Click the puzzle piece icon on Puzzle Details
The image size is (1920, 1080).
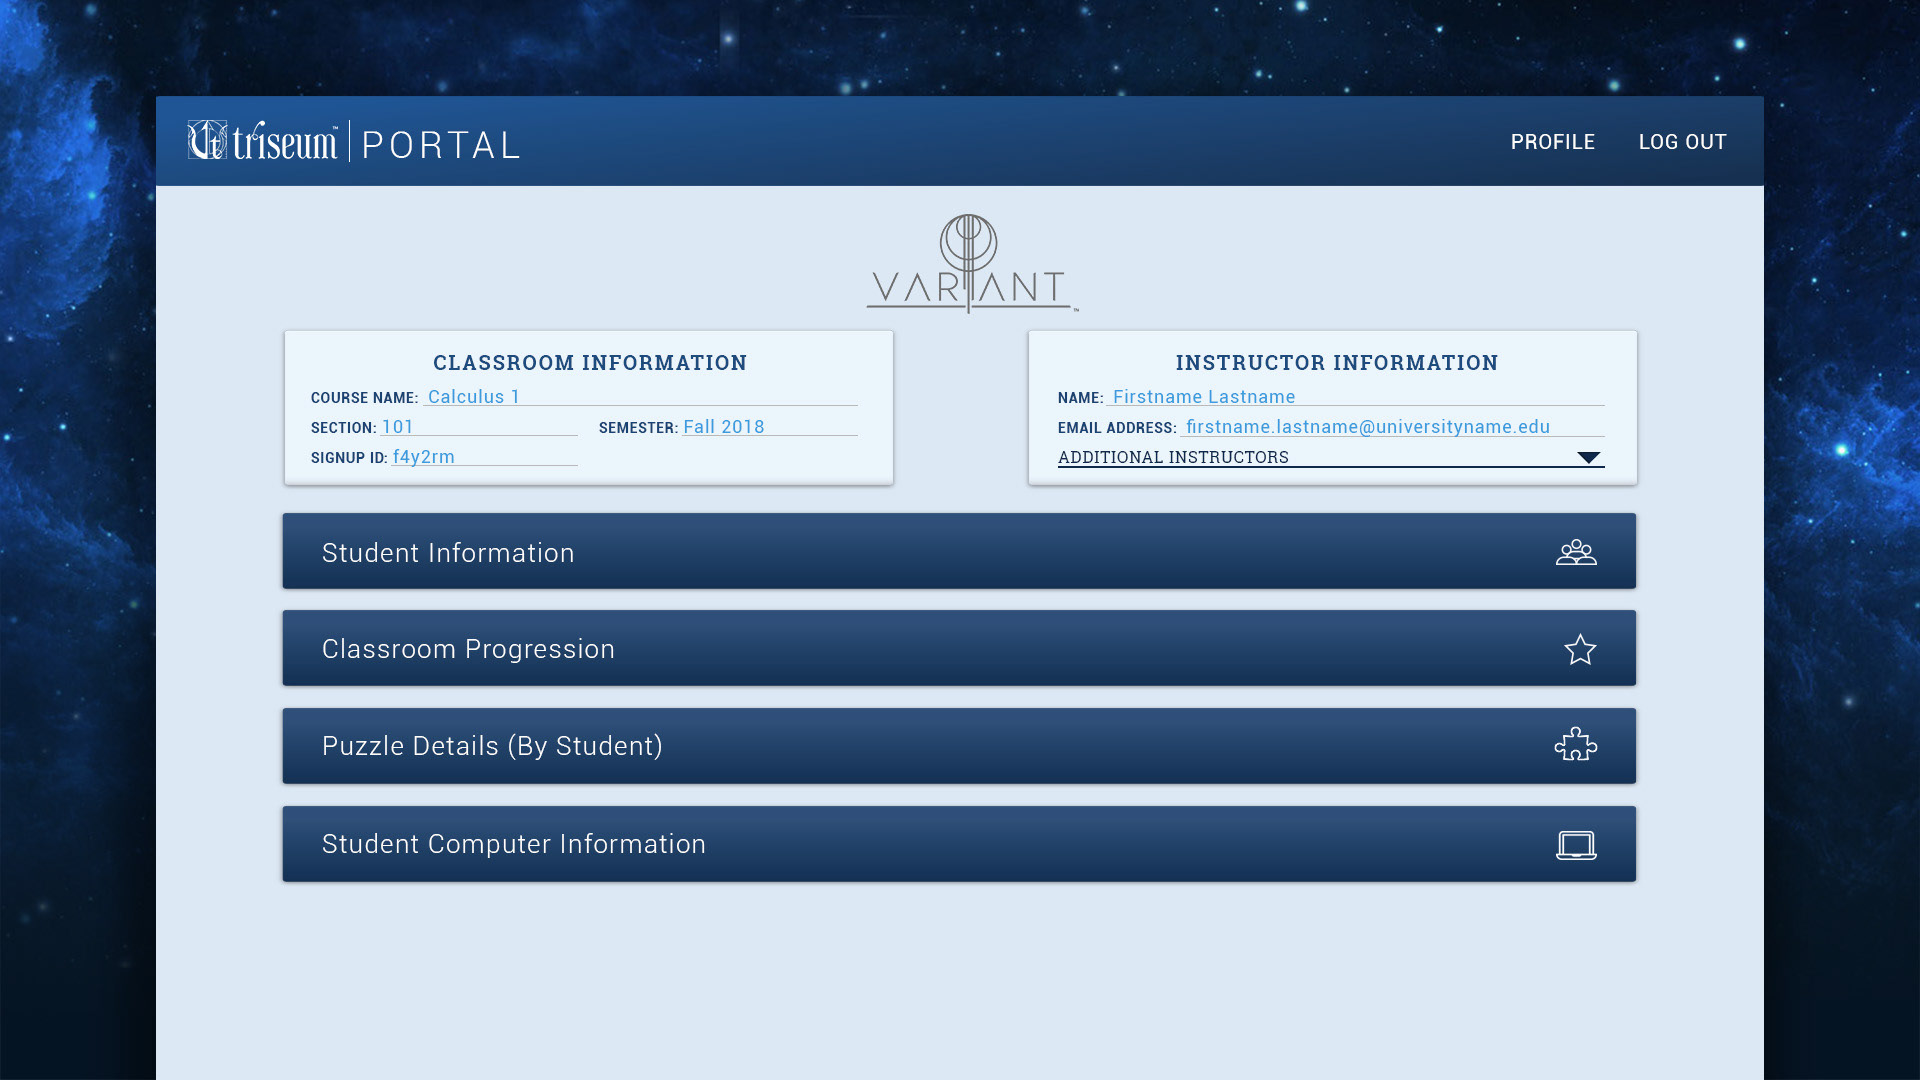(1576, 745)
